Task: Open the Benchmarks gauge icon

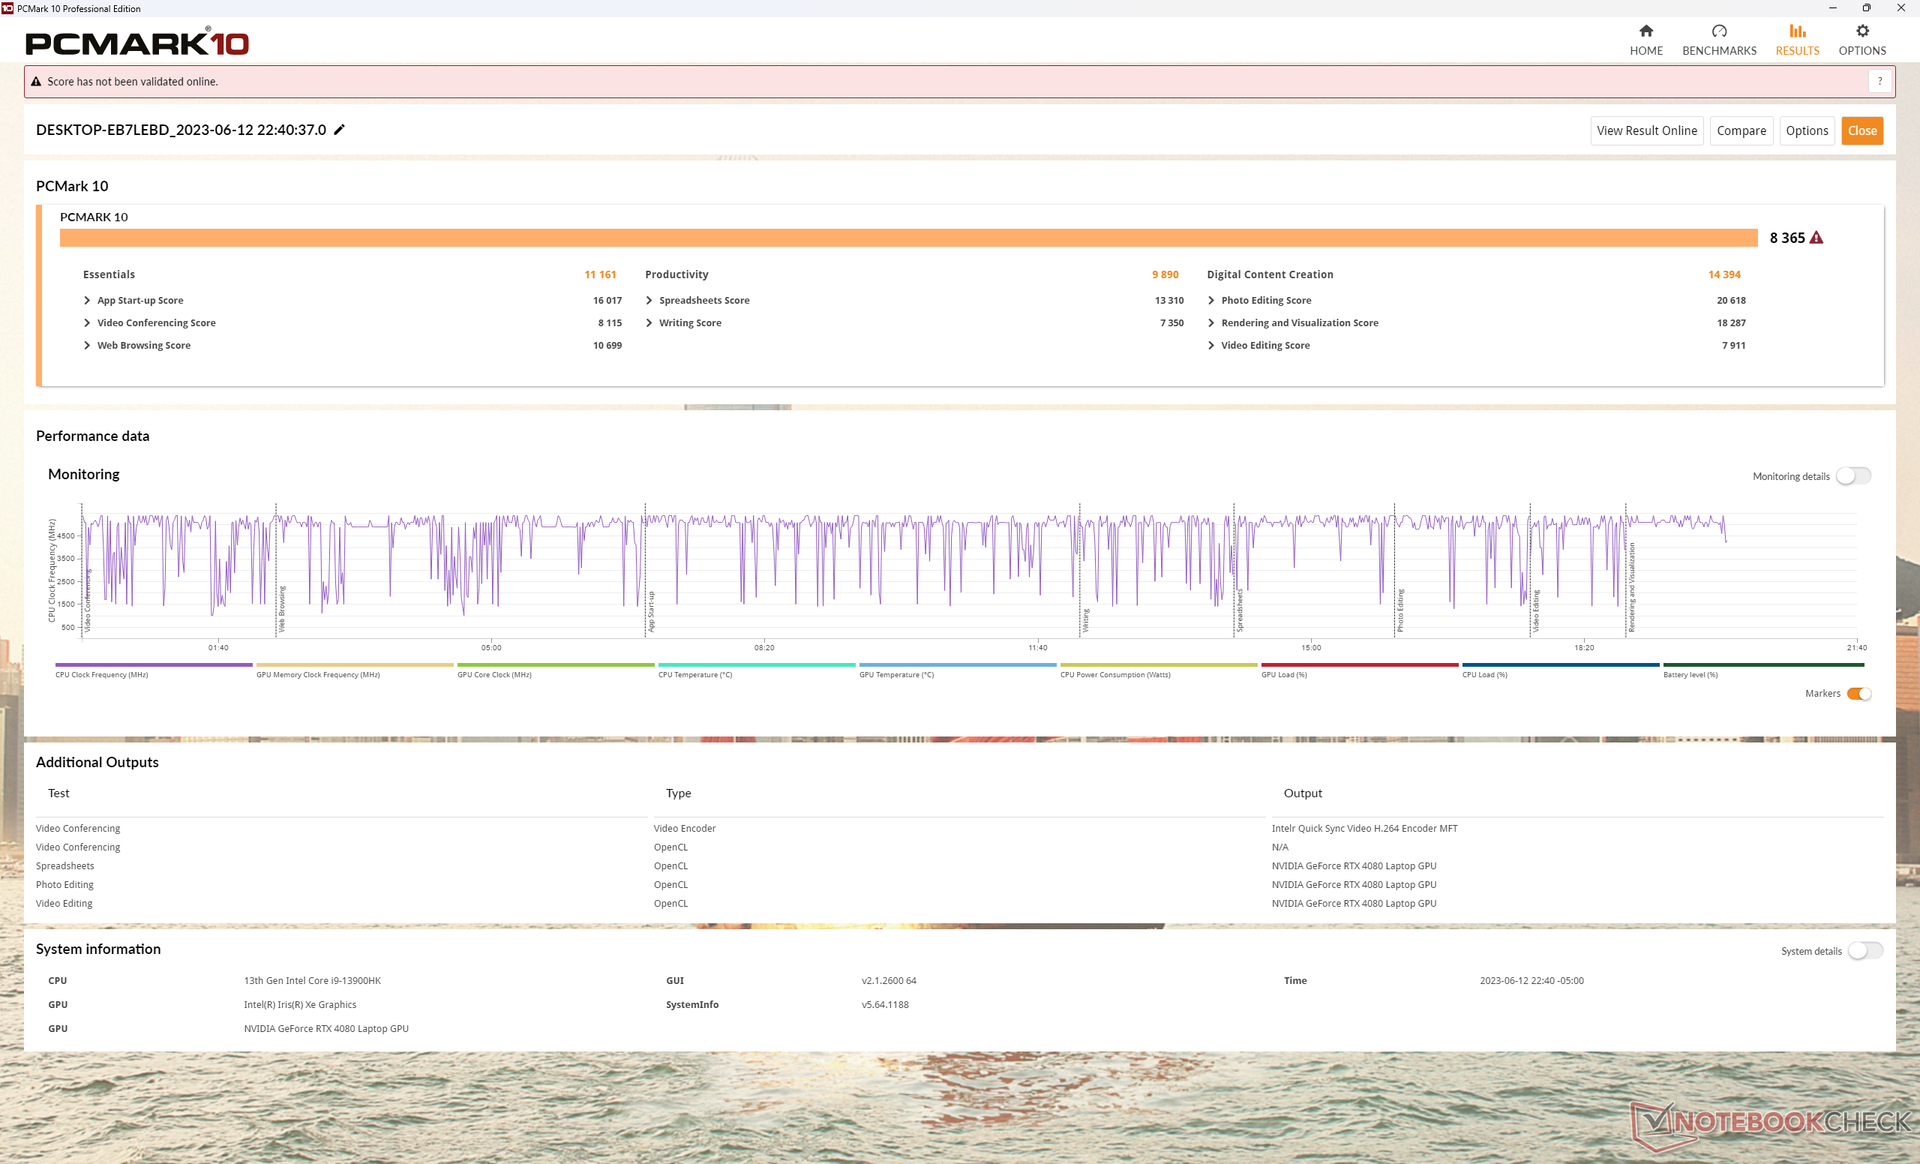Action: pos(1719,31)
